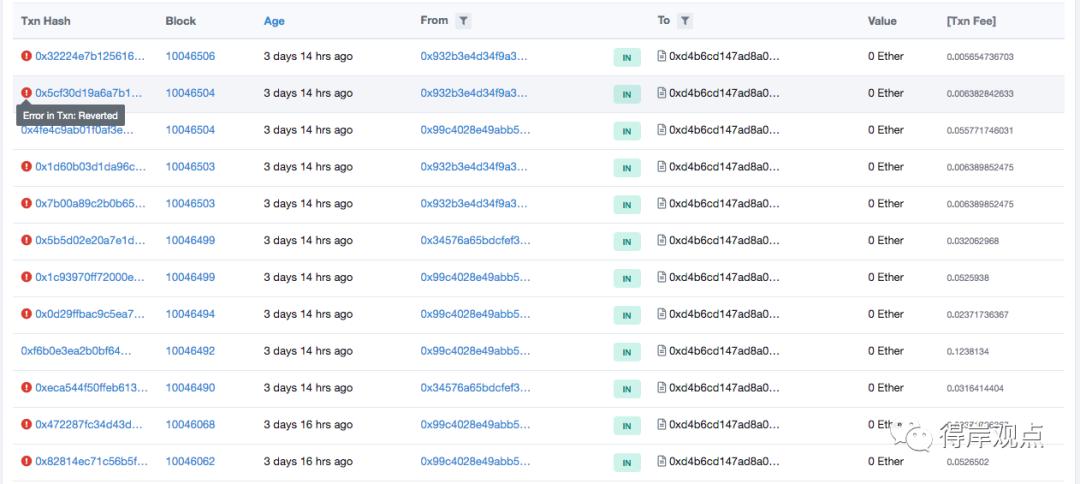1080x484 pixels.
Task: Open block 10046506
Action: click(190, 56)
